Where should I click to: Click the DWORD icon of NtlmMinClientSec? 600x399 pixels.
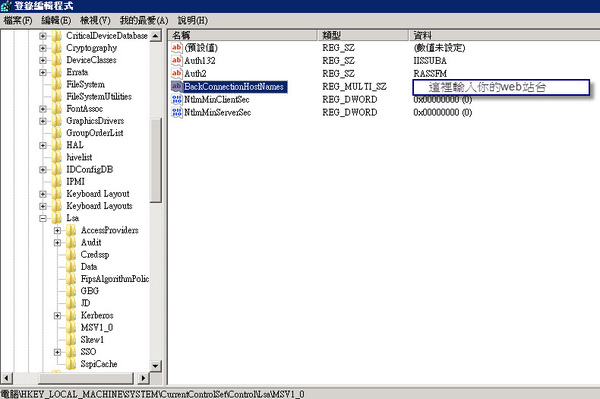click(177, 99)
